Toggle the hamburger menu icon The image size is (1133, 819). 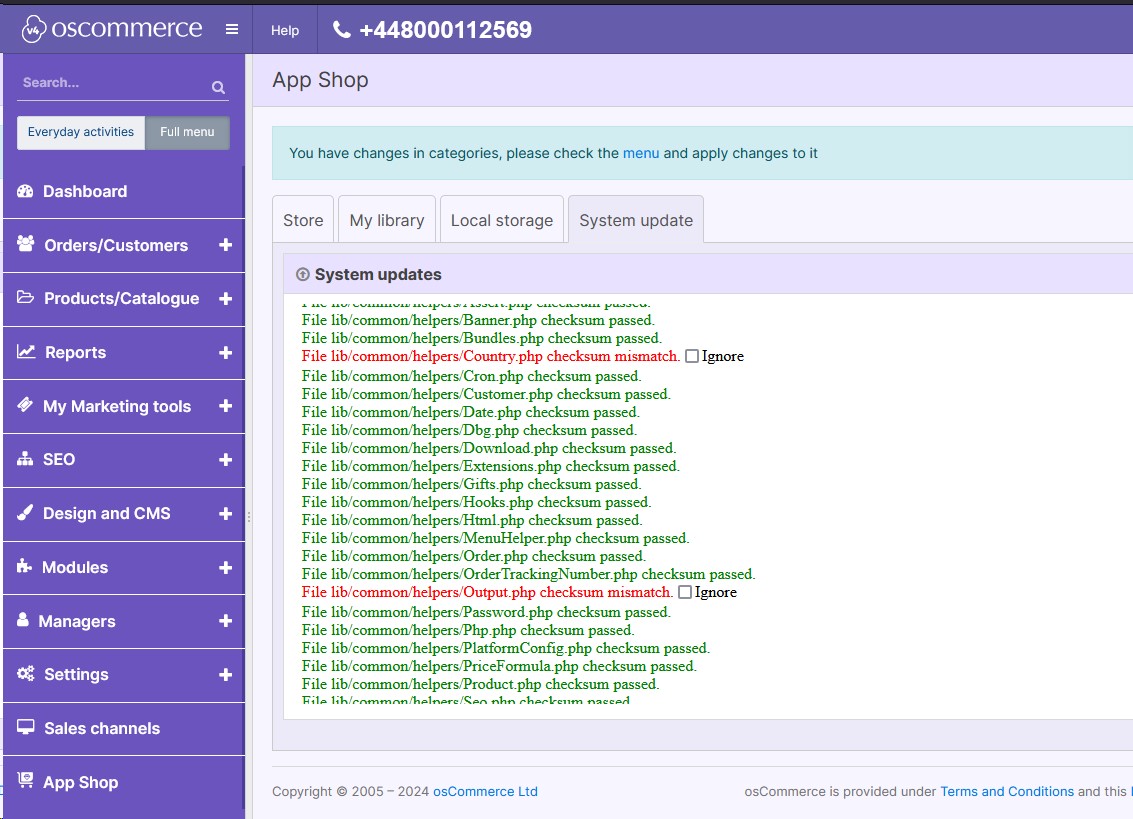click(232, 30)
